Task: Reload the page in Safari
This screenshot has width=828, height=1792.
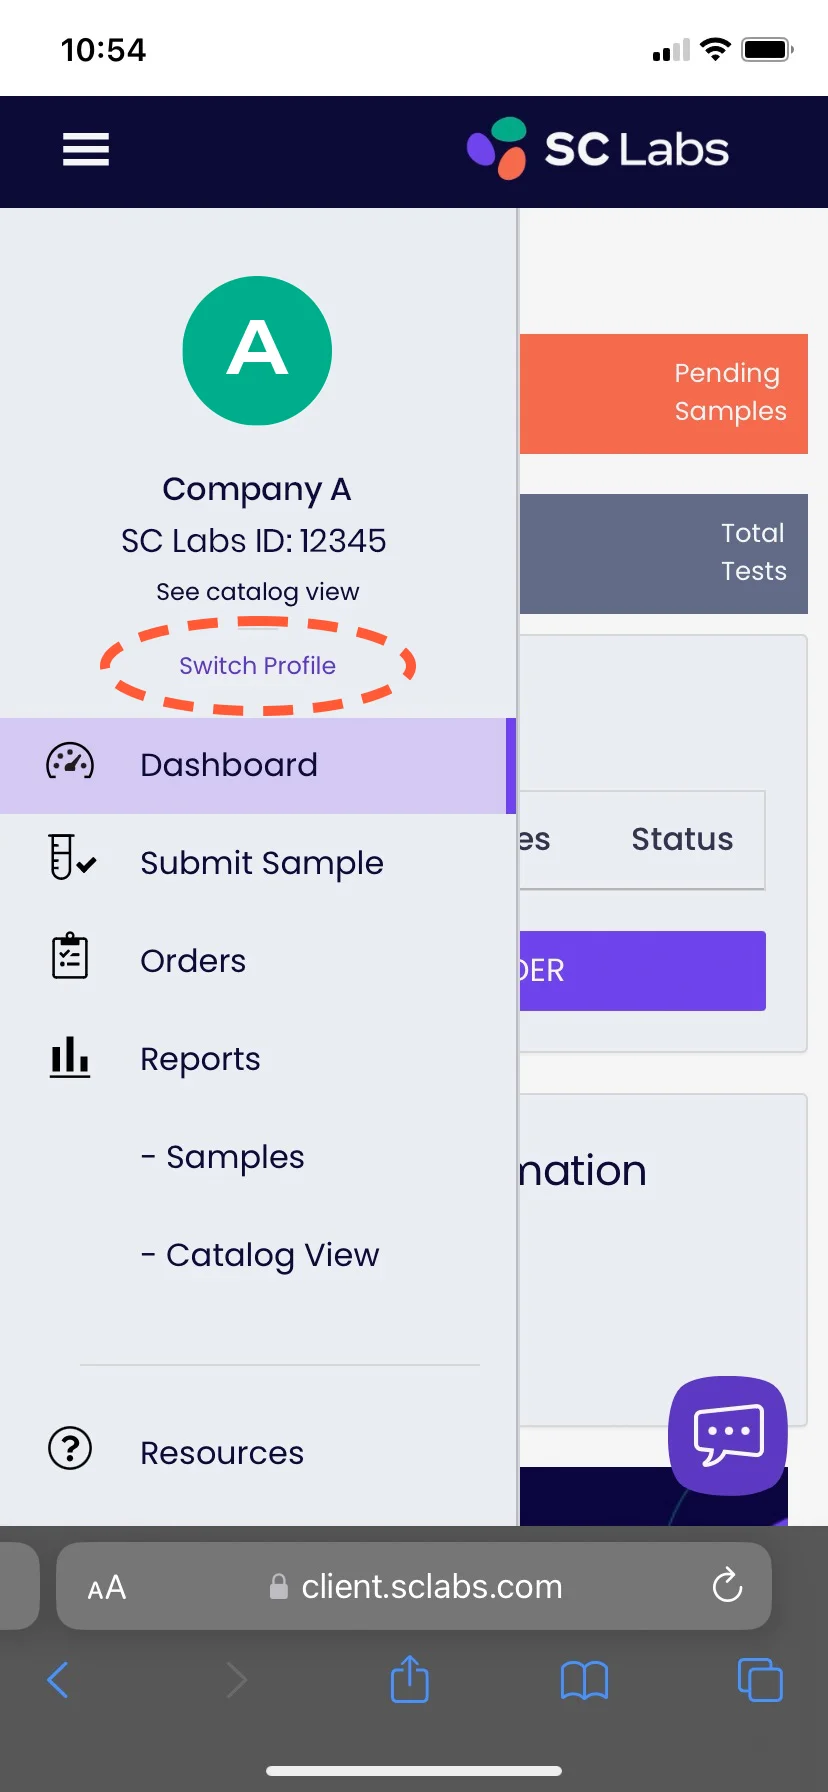Action: tap(727, 1586)
